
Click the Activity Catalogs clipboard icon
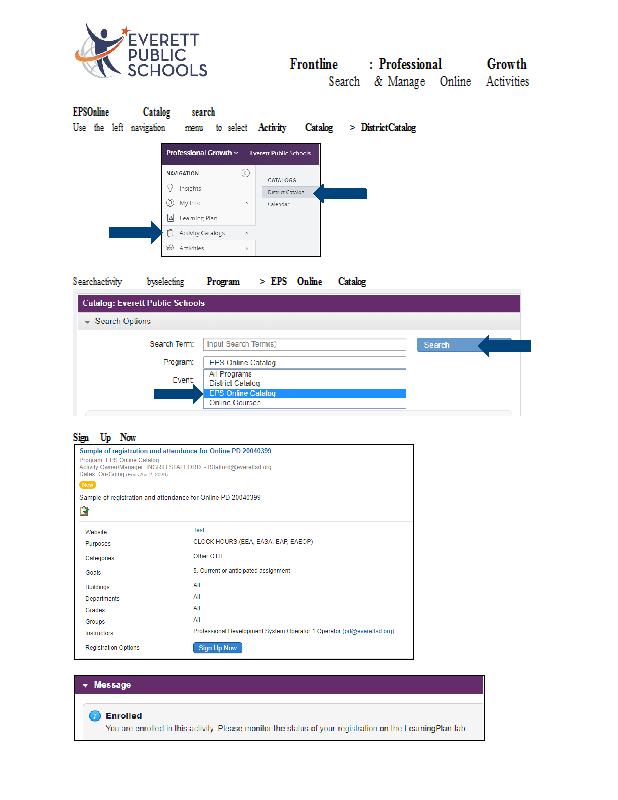tap(170, 233)
